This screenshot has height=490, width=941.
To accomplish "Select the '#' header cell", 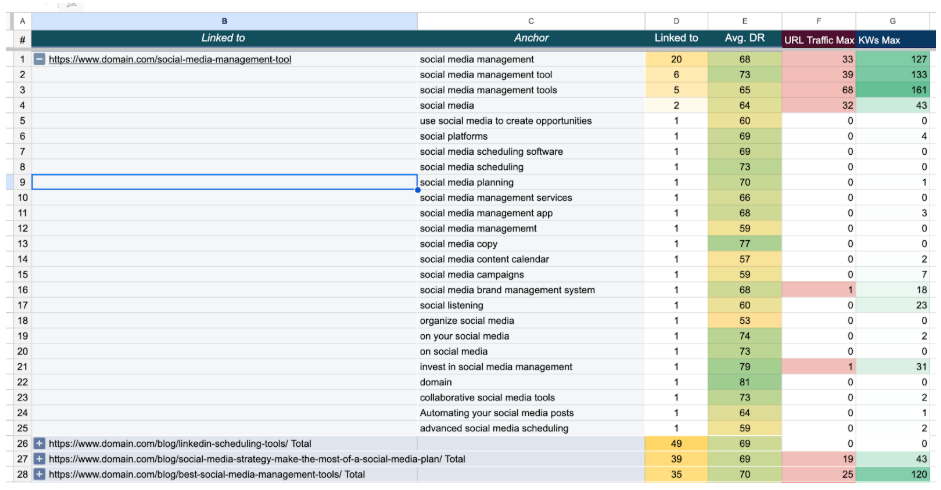I will pos(22,40).
